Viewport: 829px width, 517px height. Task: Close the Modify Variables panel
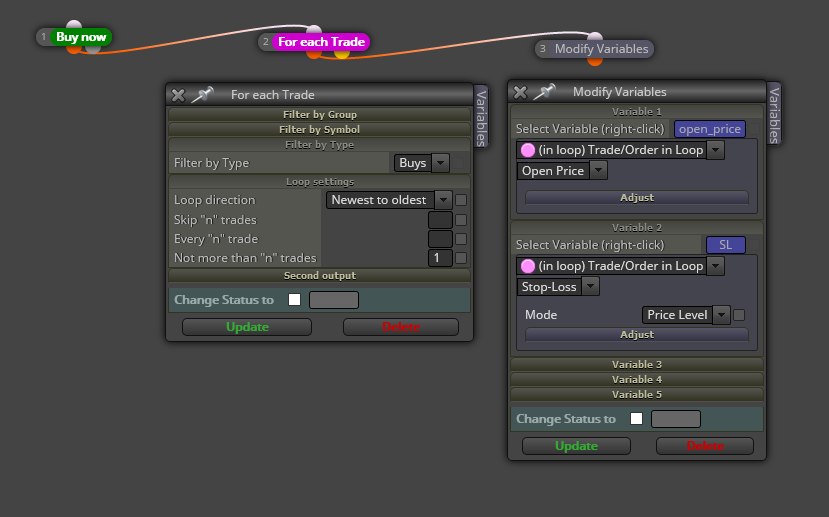[x=520, y=92]
